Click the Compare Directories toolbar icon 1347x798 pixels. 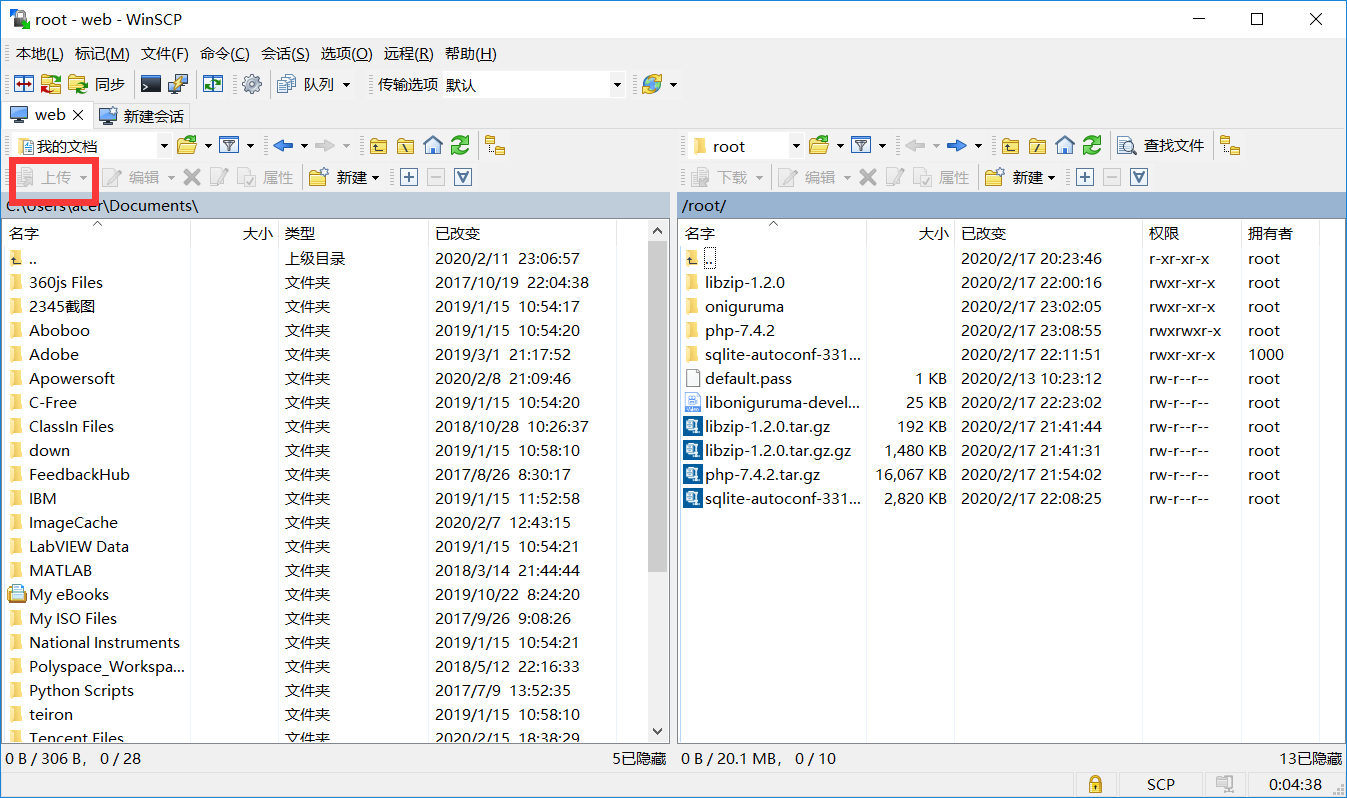[x=23, y=85]
